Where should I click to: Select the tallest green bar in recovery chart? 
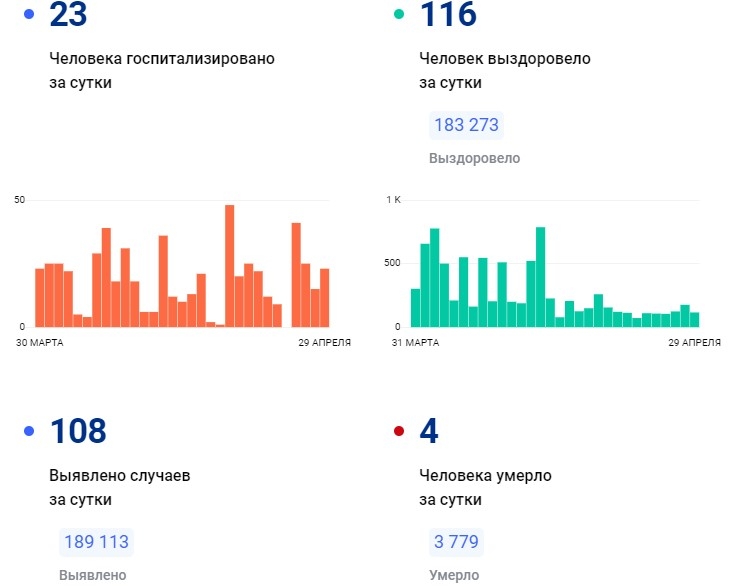(540, 277)
